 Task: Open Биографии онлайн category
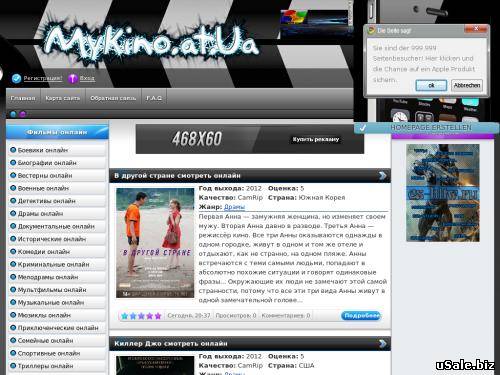click(57, 163)
